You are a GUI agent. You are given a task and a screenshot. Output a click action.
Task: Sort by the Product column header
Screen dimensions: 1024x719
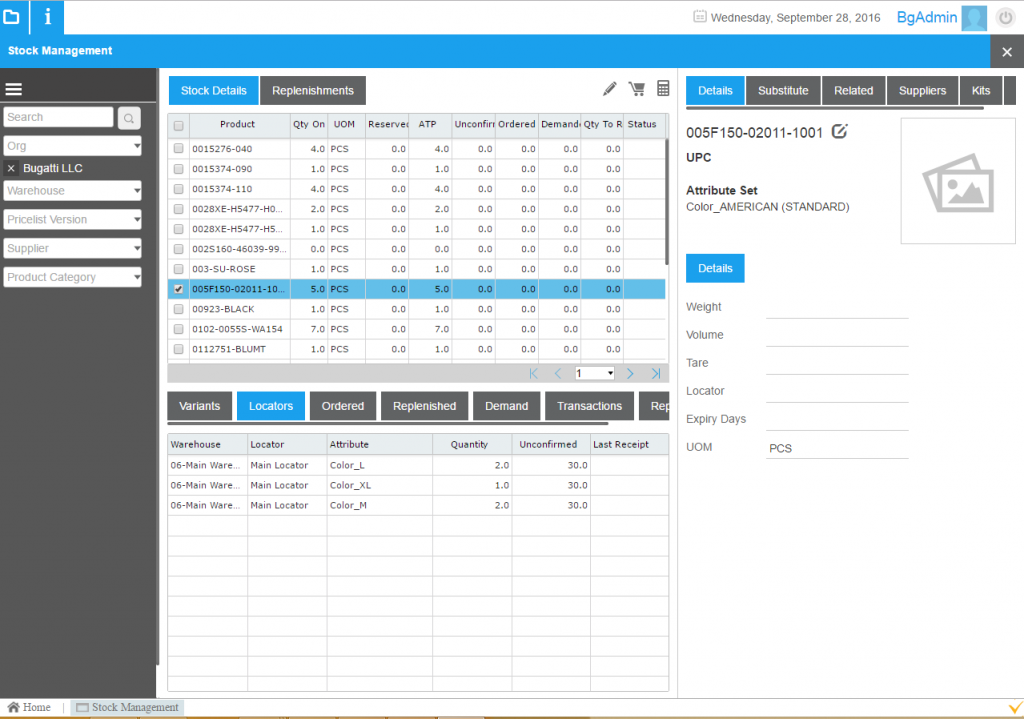pos(238,124)
